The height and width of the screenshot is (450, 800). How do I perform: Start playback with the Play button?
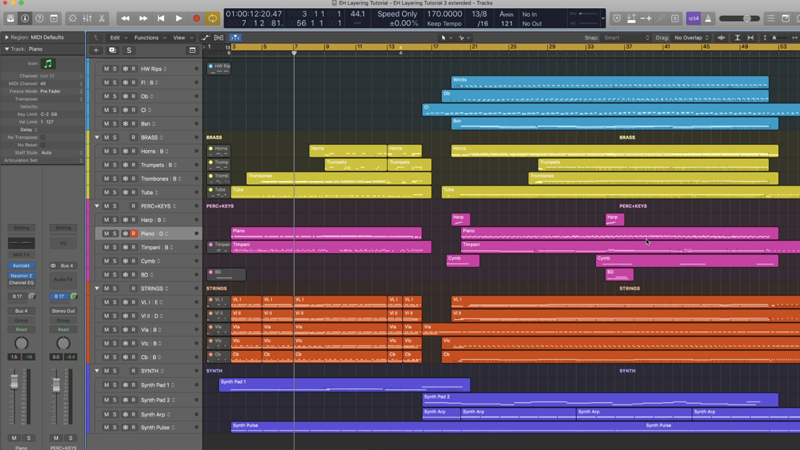pyautogui.click(x=179, y=18)
